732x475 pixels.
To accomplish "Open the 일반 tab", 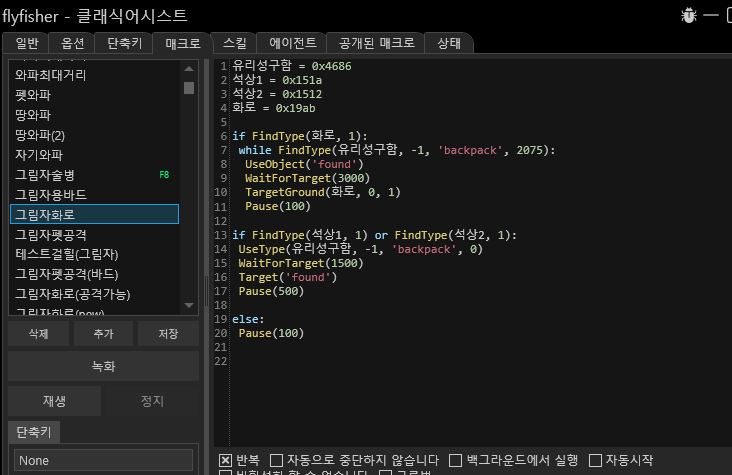I will coord(26,43).
